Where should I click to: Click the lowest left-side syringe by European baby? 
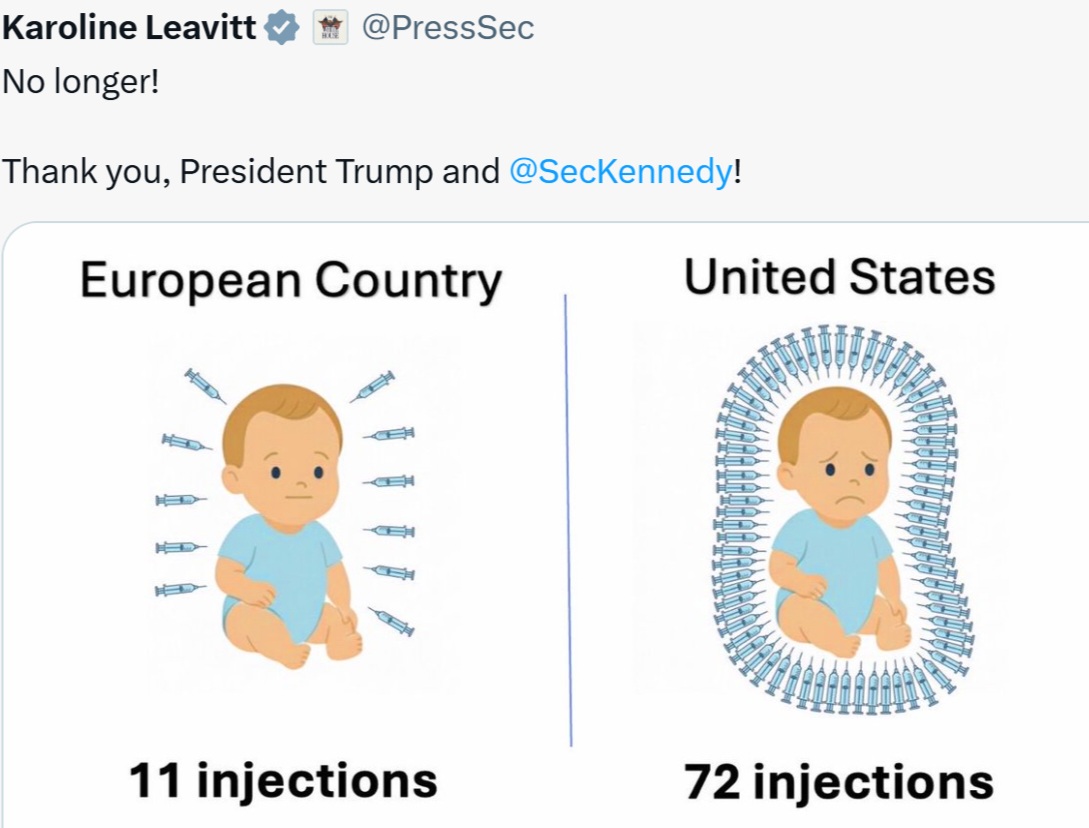(x=181, y=590)
